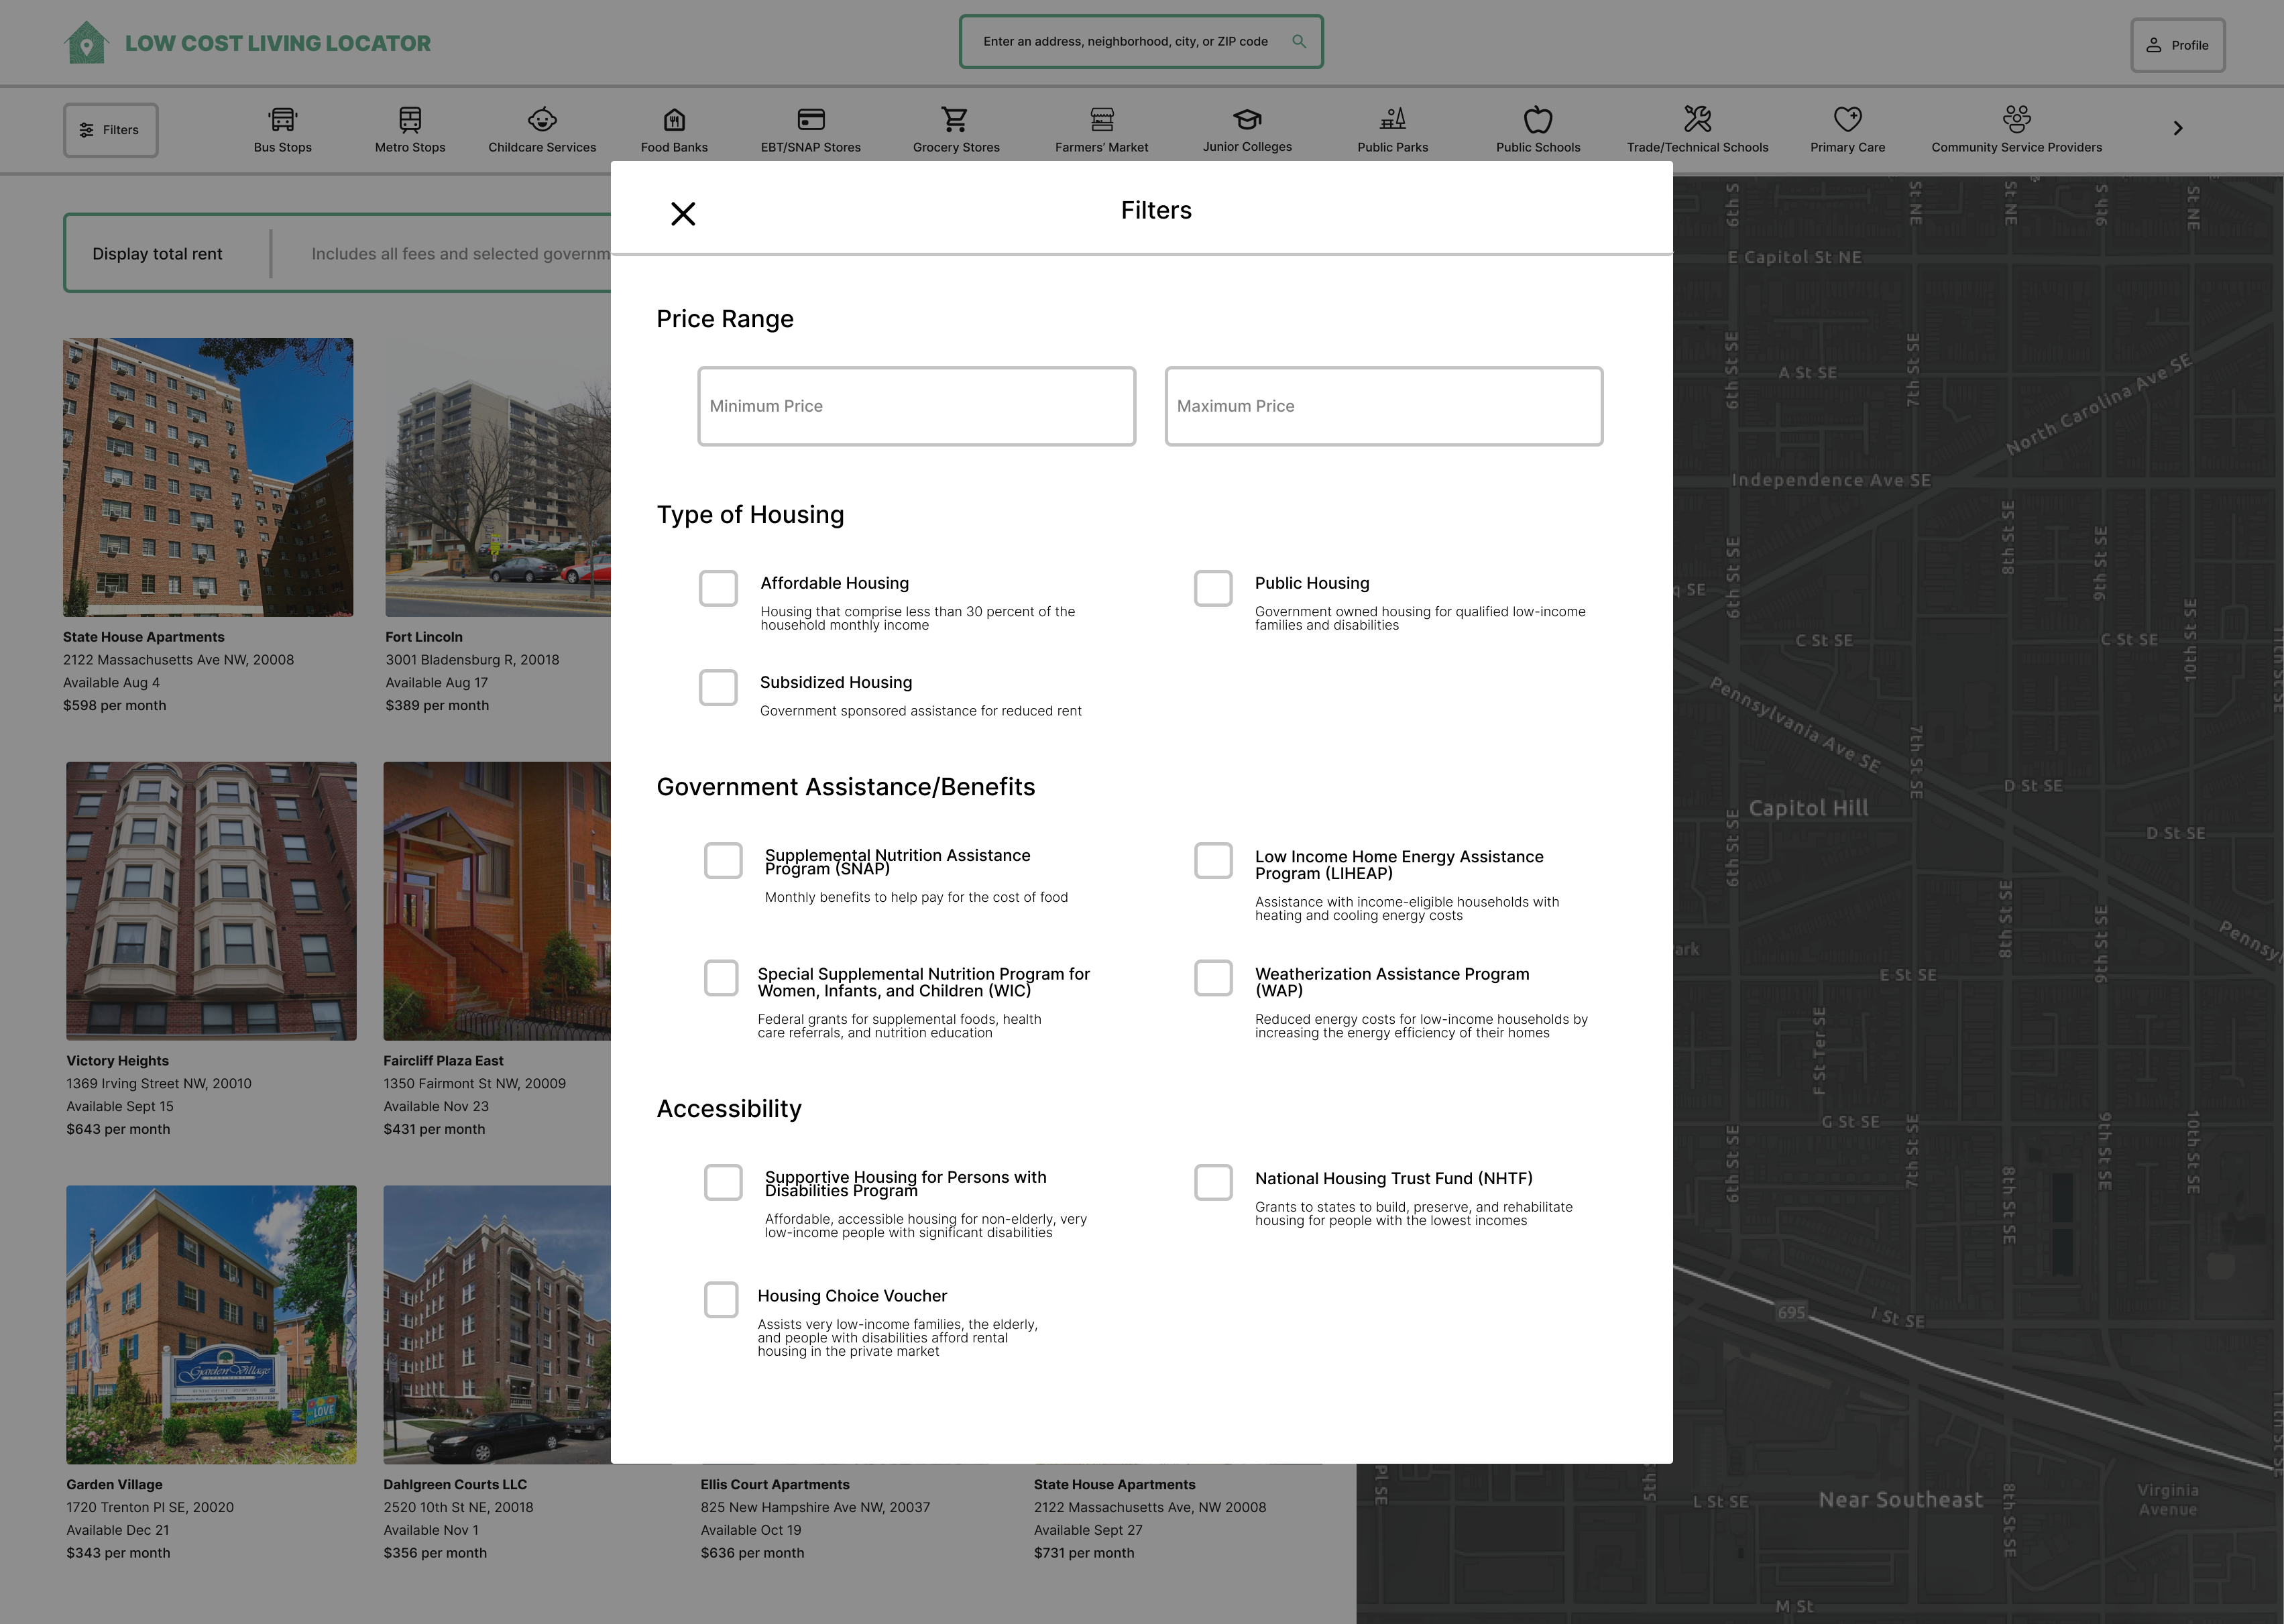Click the Minimum Price input field
The image size is (2284, 1624).
pos(916,406)
